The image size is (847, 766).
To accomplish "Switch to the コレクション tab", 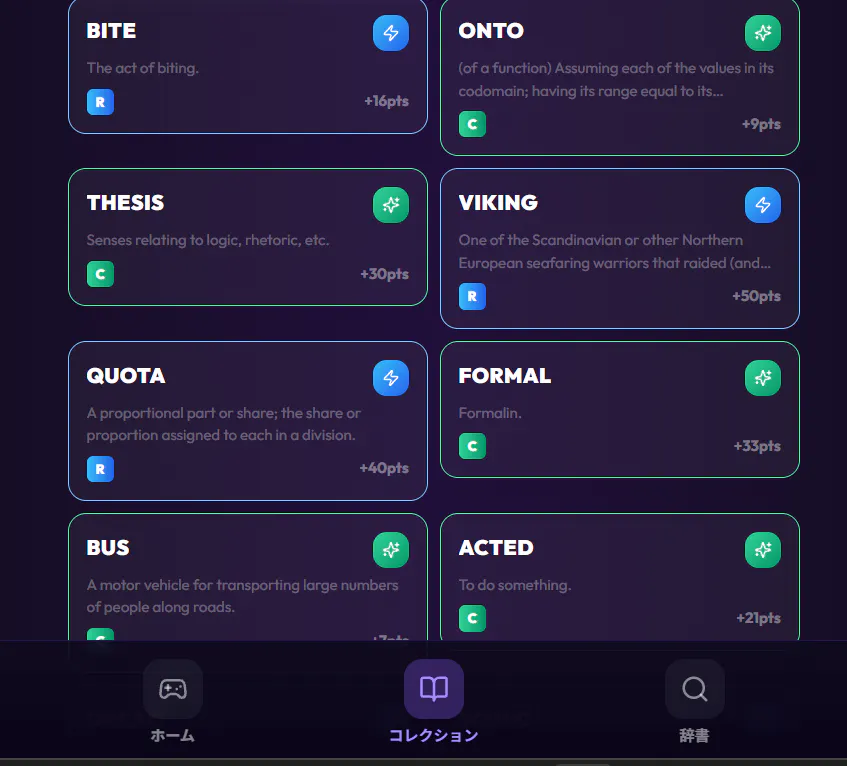I will pyautogui.click(x=433, y=701).
